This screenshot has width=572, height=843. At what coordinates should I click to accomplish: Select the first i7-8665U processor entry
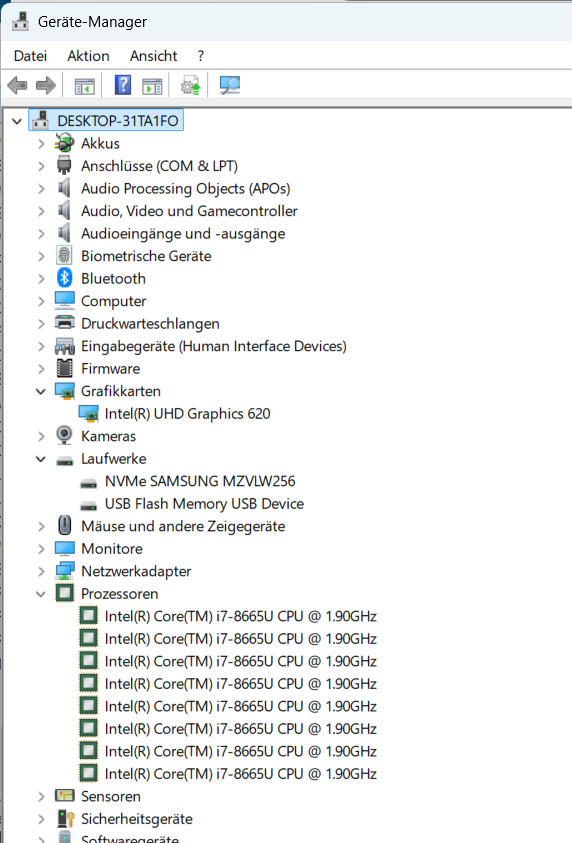point(240,616)
